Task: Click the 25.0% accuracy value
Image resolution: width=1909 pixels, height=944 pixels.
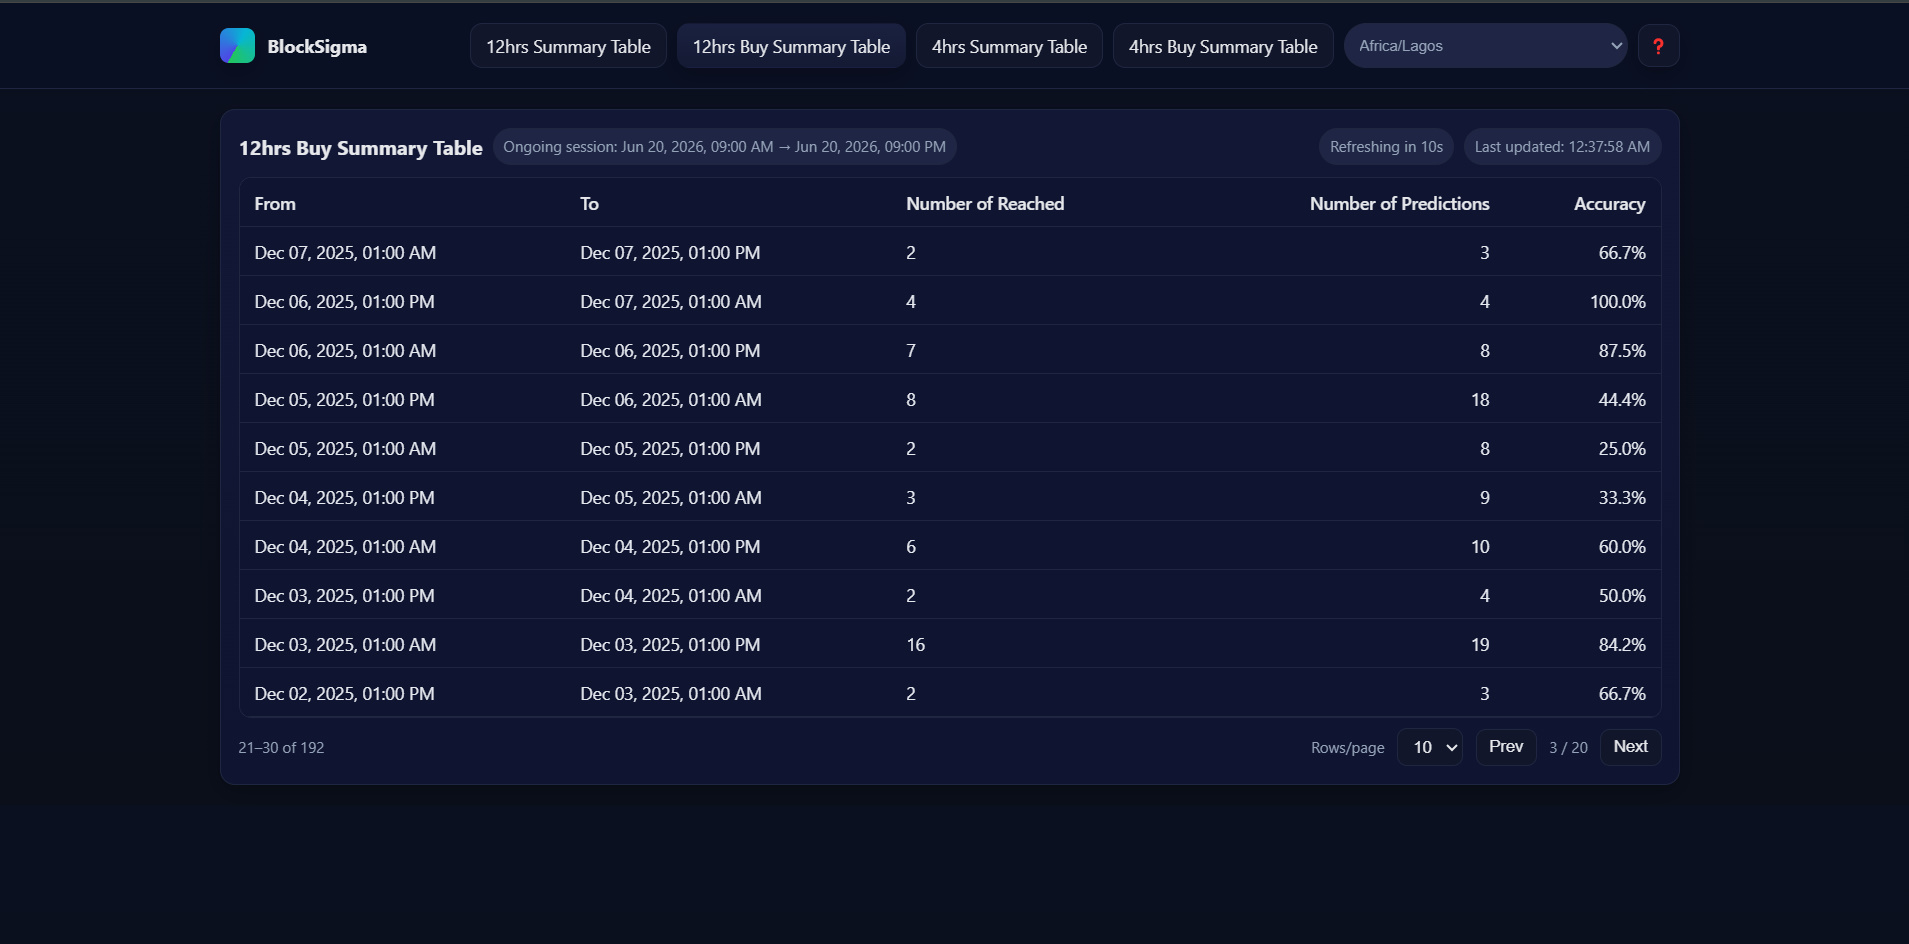Action: point(1621,449)
